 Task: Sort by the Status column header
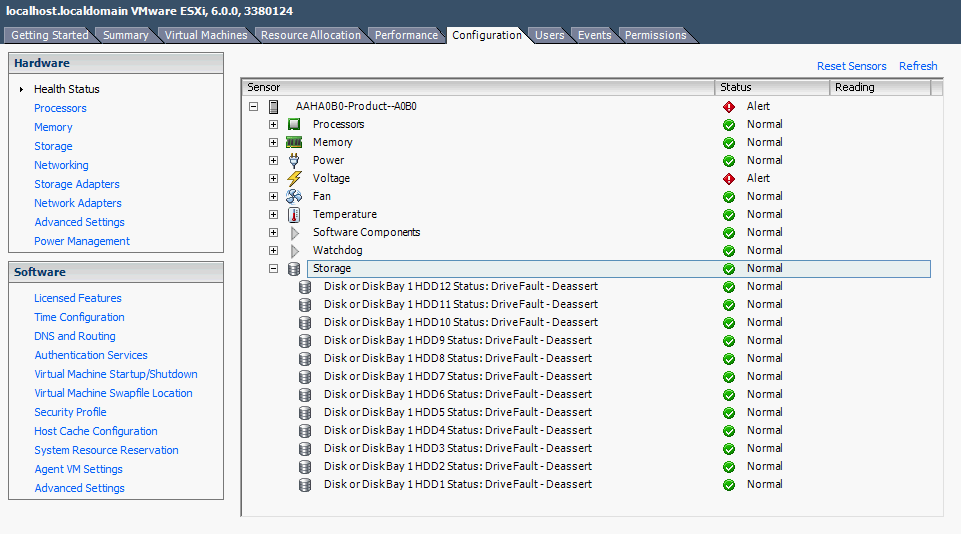[772, 88]
